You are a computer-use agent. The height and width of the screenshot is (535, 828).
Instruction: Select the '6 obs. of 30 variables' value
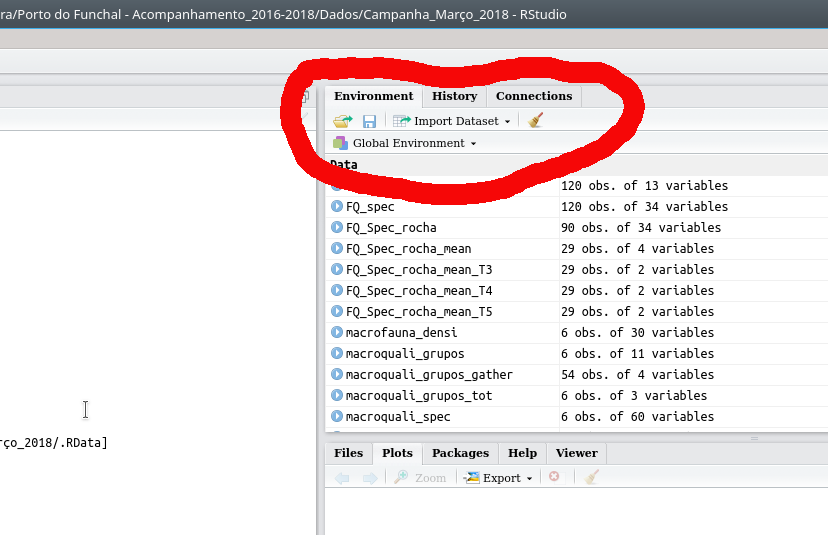click(x=637, y=333)
